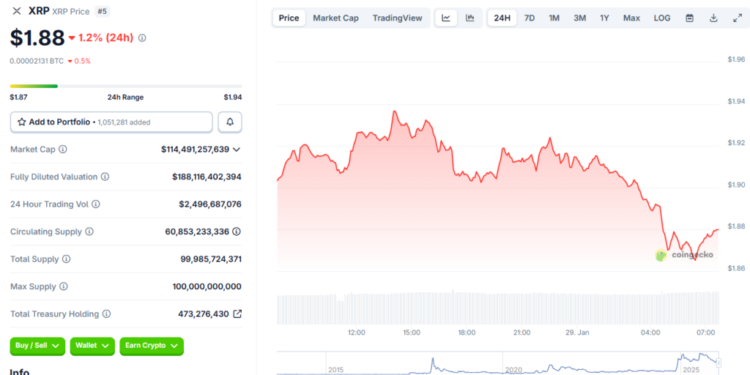The width and height of the screenshot is (750, 375).
Task: Click the $114,491,257,639 market cap value
Action: pyautogui.click(x=195, y=149)
